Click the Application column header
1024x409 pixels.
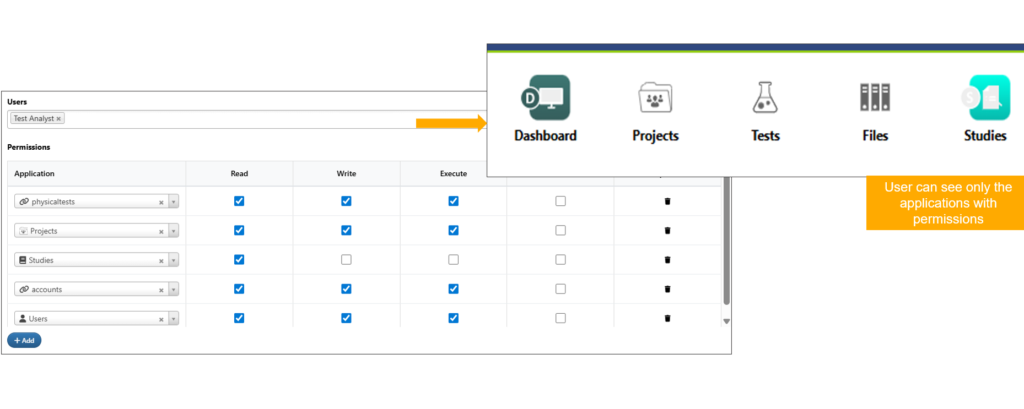pyautogui.click(x=34, y=173)
